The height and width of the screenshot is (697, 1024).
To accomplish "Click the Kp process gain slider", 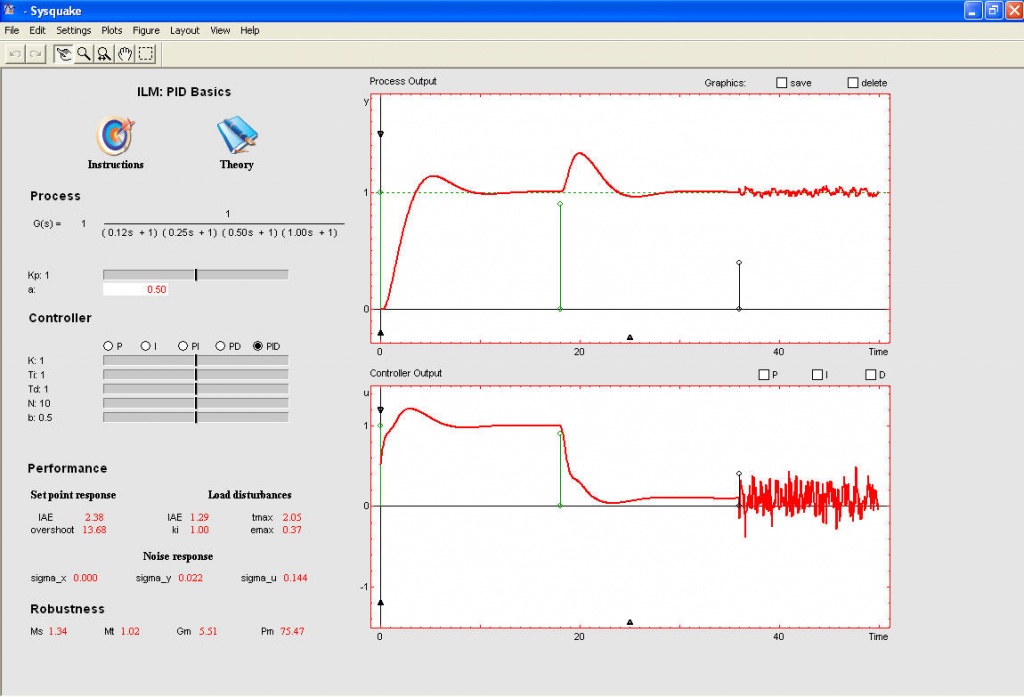I will (x=195, y=275).
